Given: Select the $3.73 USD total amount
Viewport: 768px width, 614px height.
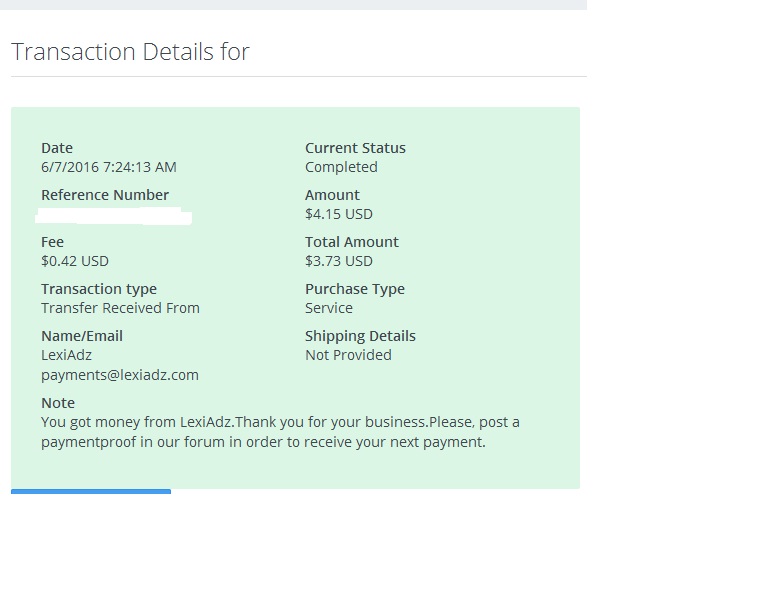Looking at the screenshot, I should point(339,261).
